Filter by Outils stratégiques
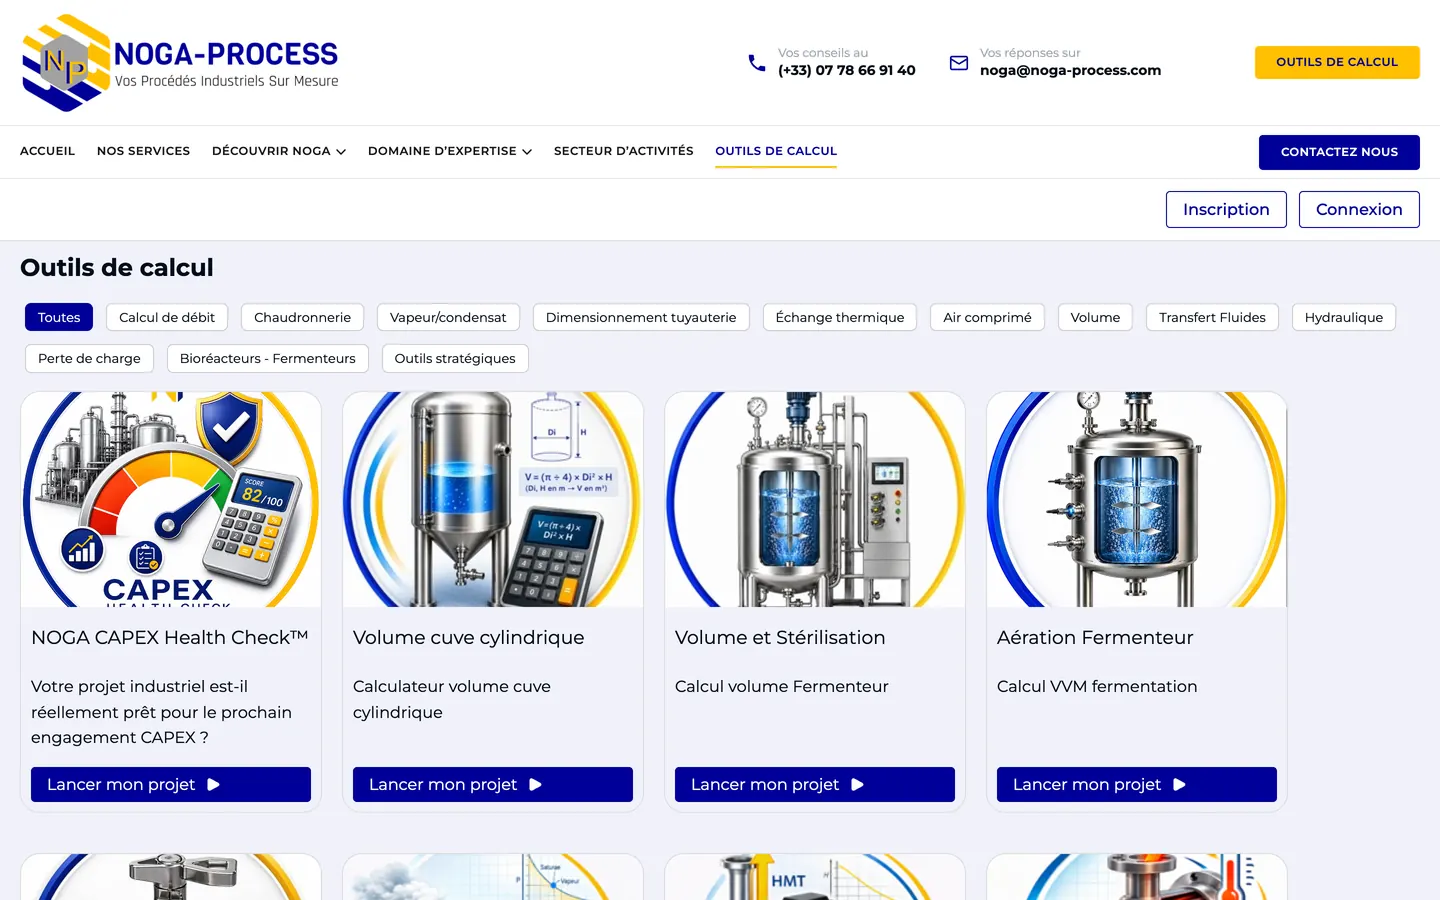1440x900 pixels. (x=455, y=358)
